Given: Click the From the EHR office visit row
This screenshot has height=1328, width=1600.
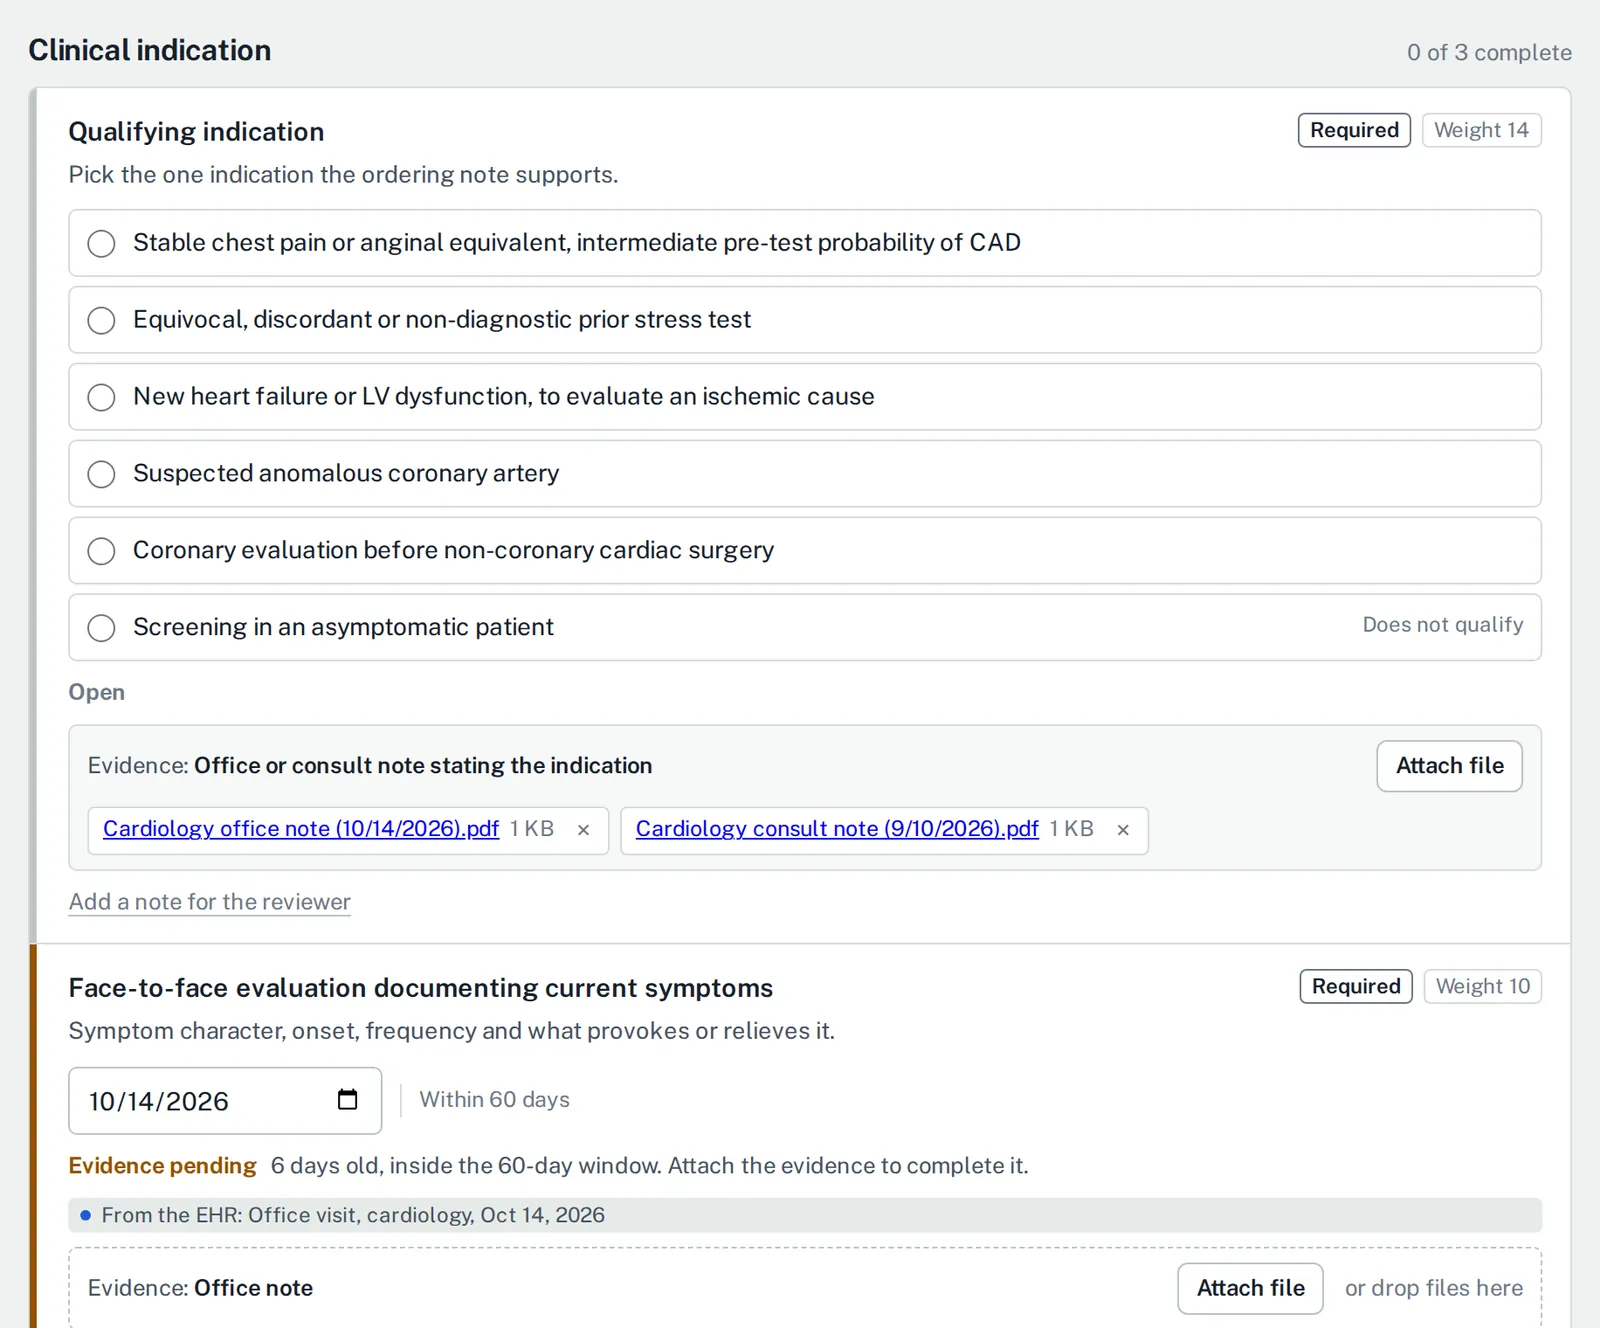Looking at the screenshot, I should pyautogui.click(x=805, y=1215).
